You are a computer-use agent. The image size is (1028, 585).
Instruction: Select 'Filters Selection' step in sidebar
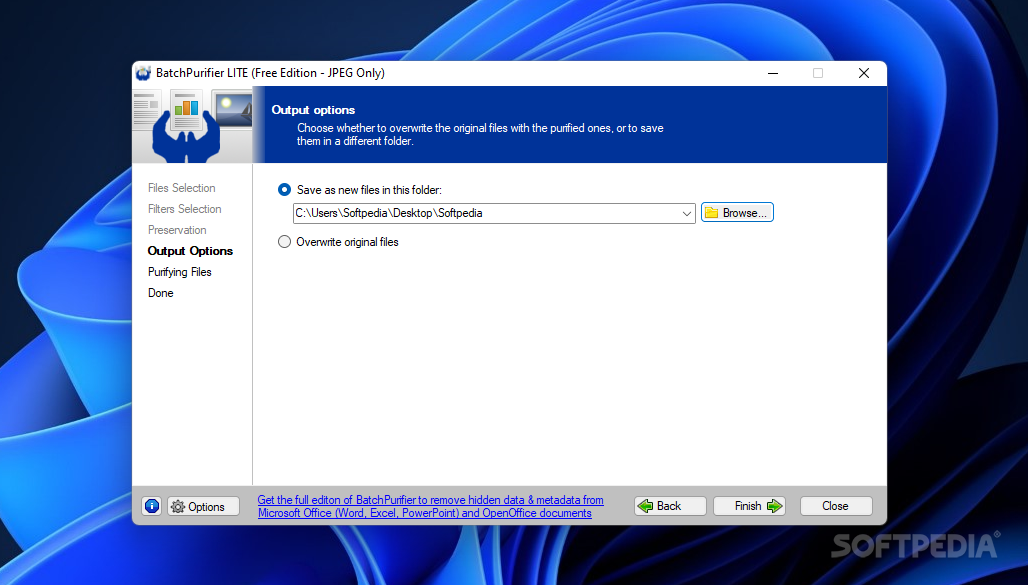pos(184,209)
